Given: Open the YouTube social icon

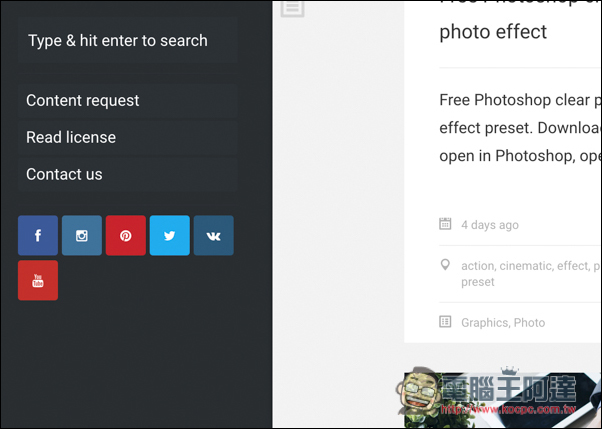Looking at the screenshot, I should [x=38, y=280].
